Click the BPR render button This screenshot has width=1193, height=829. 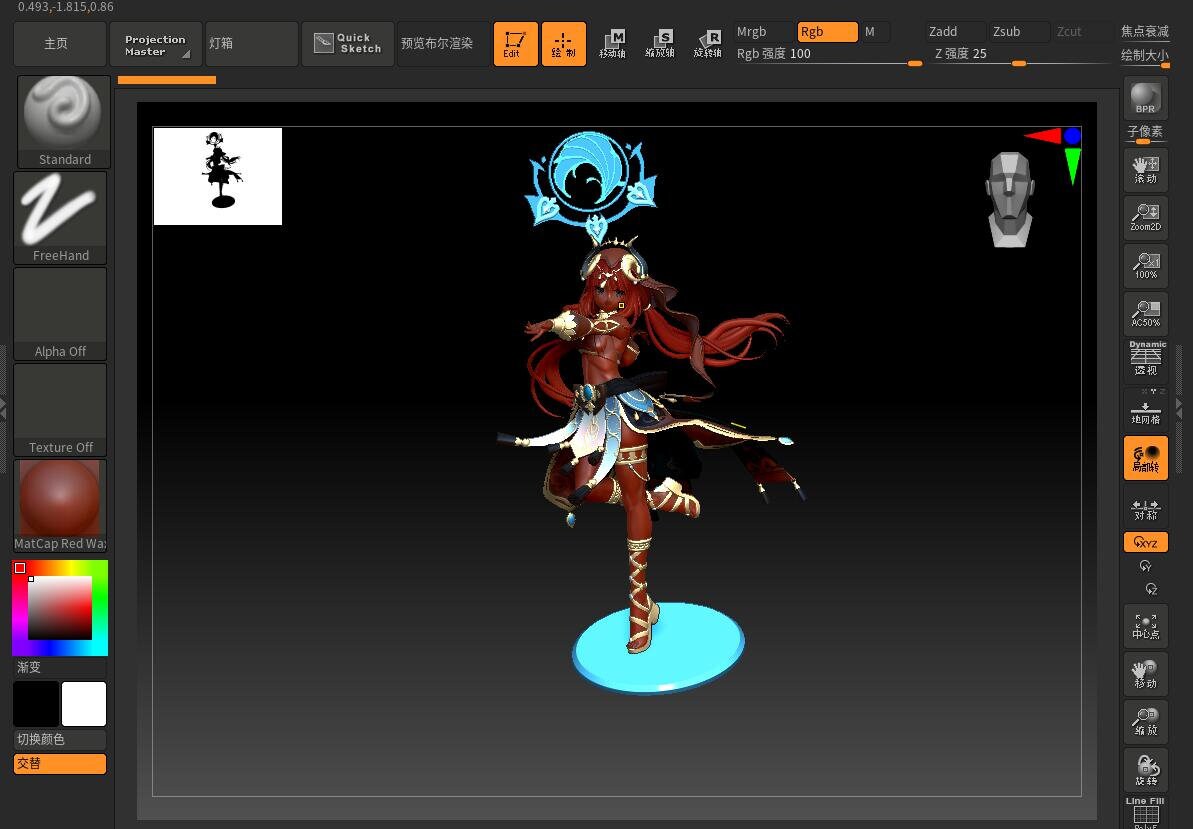[x=1145, y=99]
